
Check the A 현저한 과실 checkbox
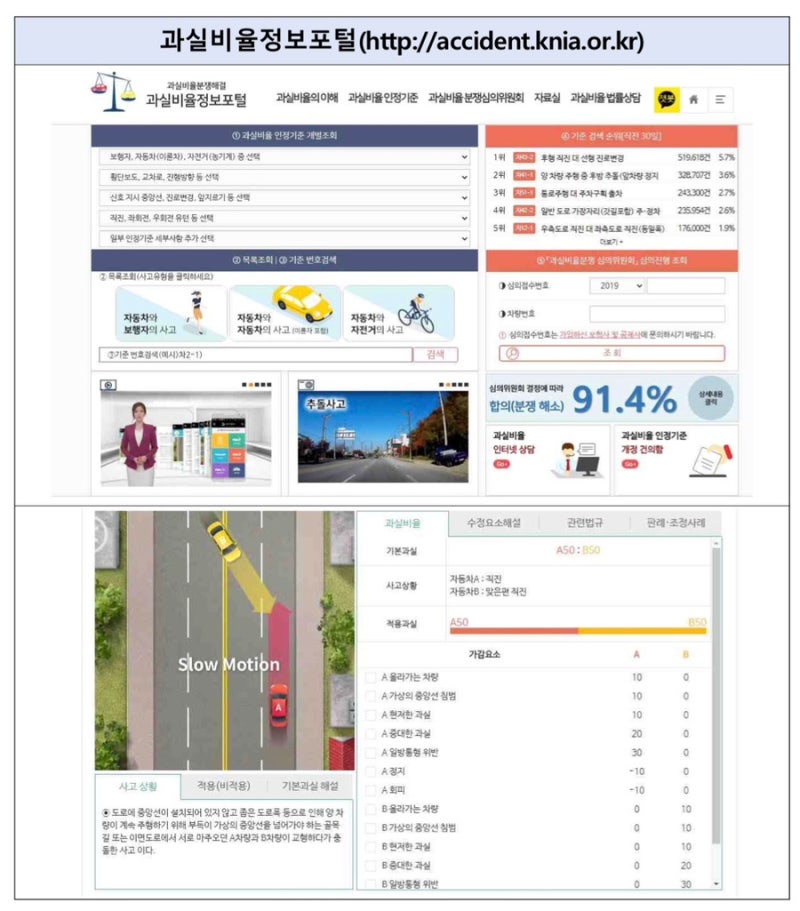pos(370,715)
